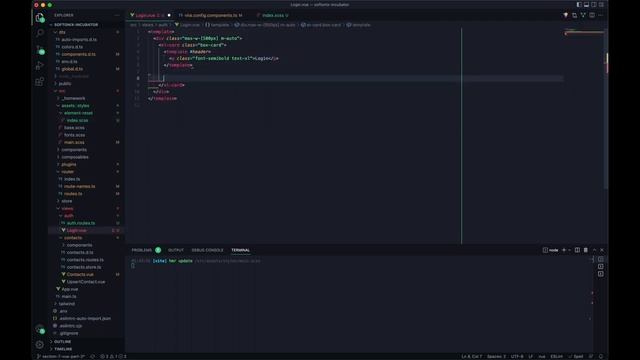This screenshot has height=360, width=640.
Task: Open the Accounts icon in activity bar
Action: click(x=40, y=329)
